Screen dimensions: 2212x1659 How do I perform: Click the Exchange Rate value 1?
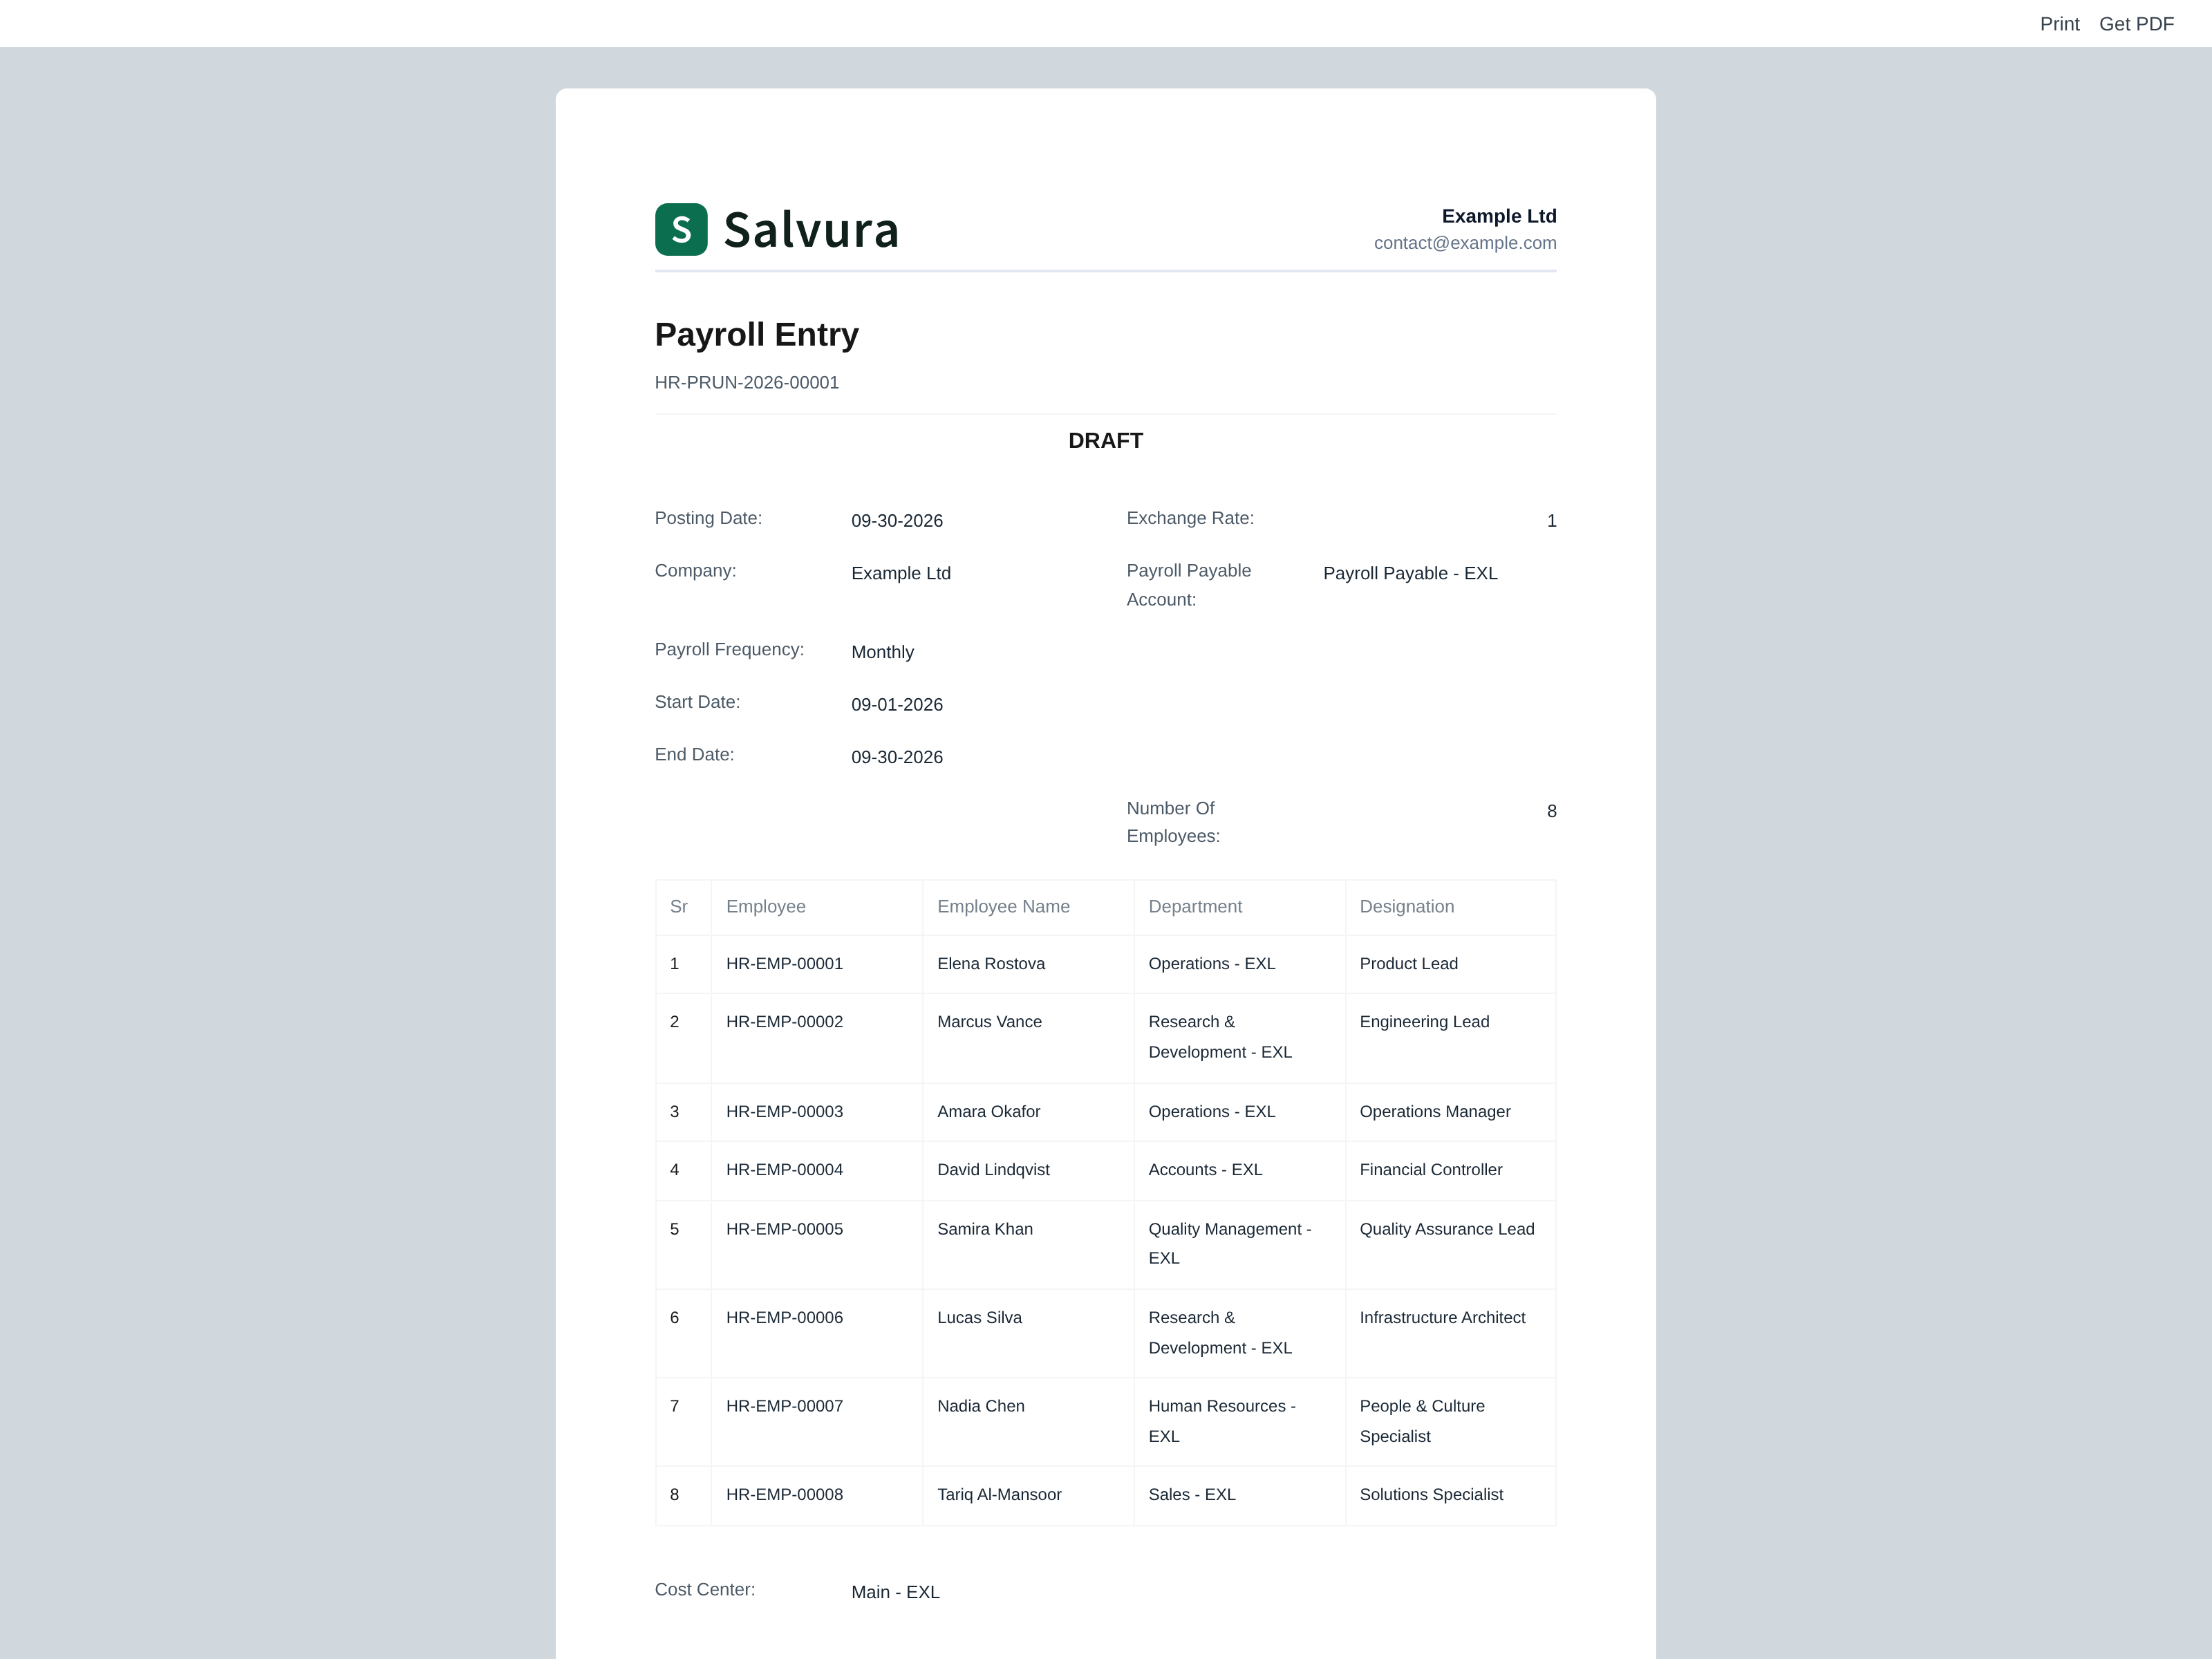point(1551,521)
